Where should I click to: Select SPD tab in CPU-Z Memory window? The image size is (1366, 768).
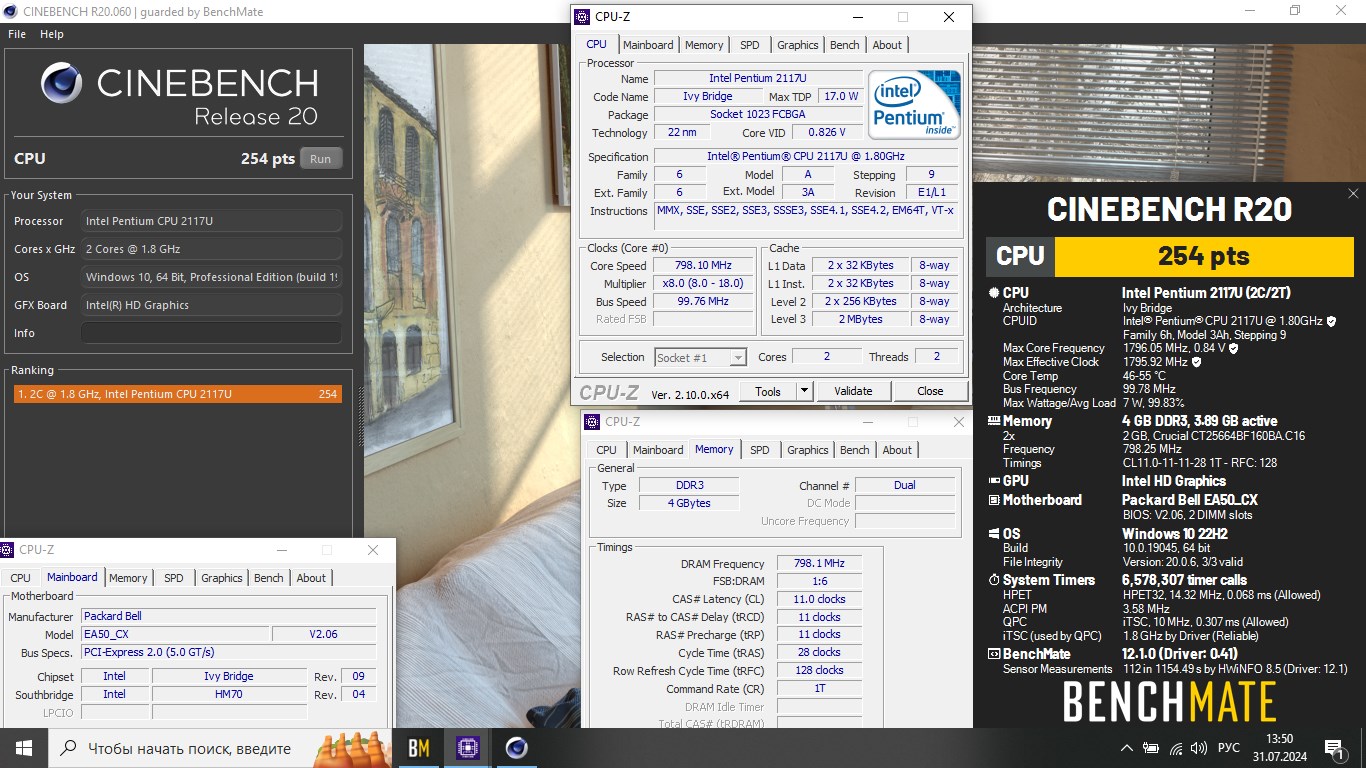click(x=760, y=450)
